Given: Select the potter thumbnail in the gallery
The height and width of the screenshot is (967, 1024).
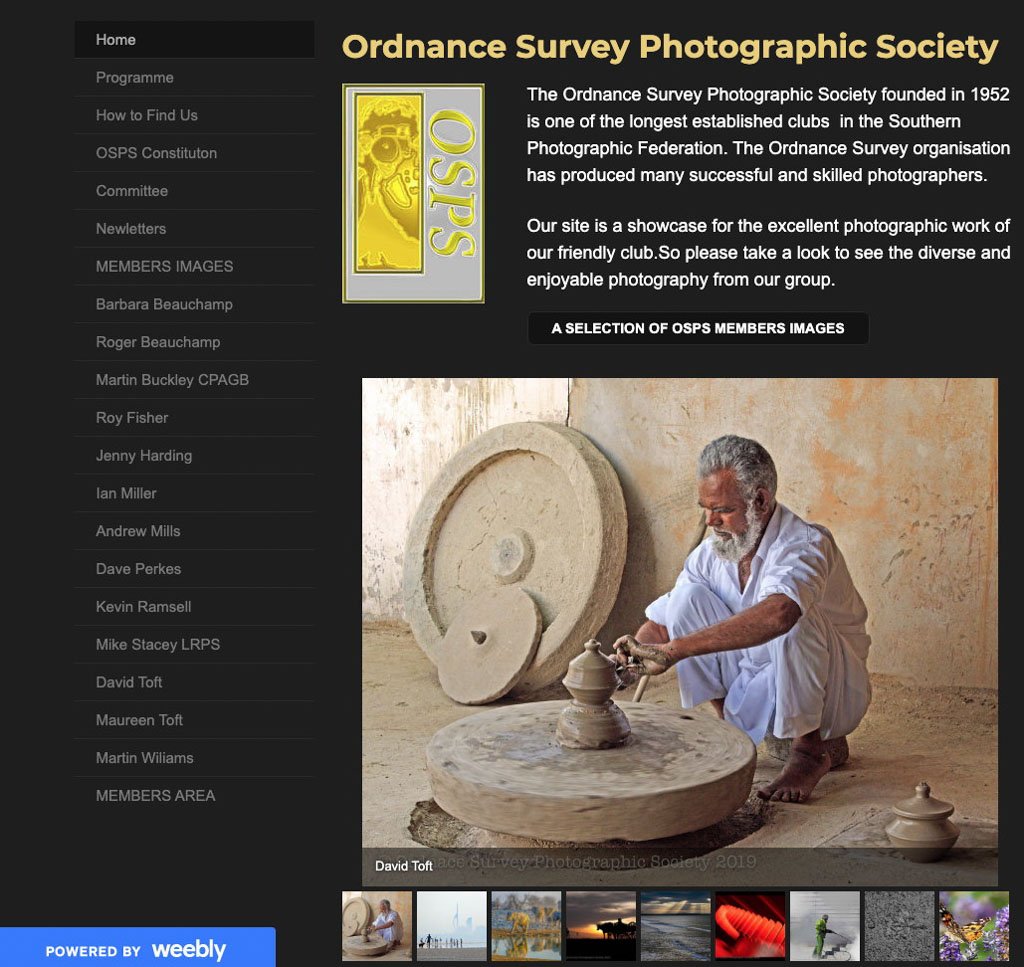Looking at the screenshot, I should point(377,925).
